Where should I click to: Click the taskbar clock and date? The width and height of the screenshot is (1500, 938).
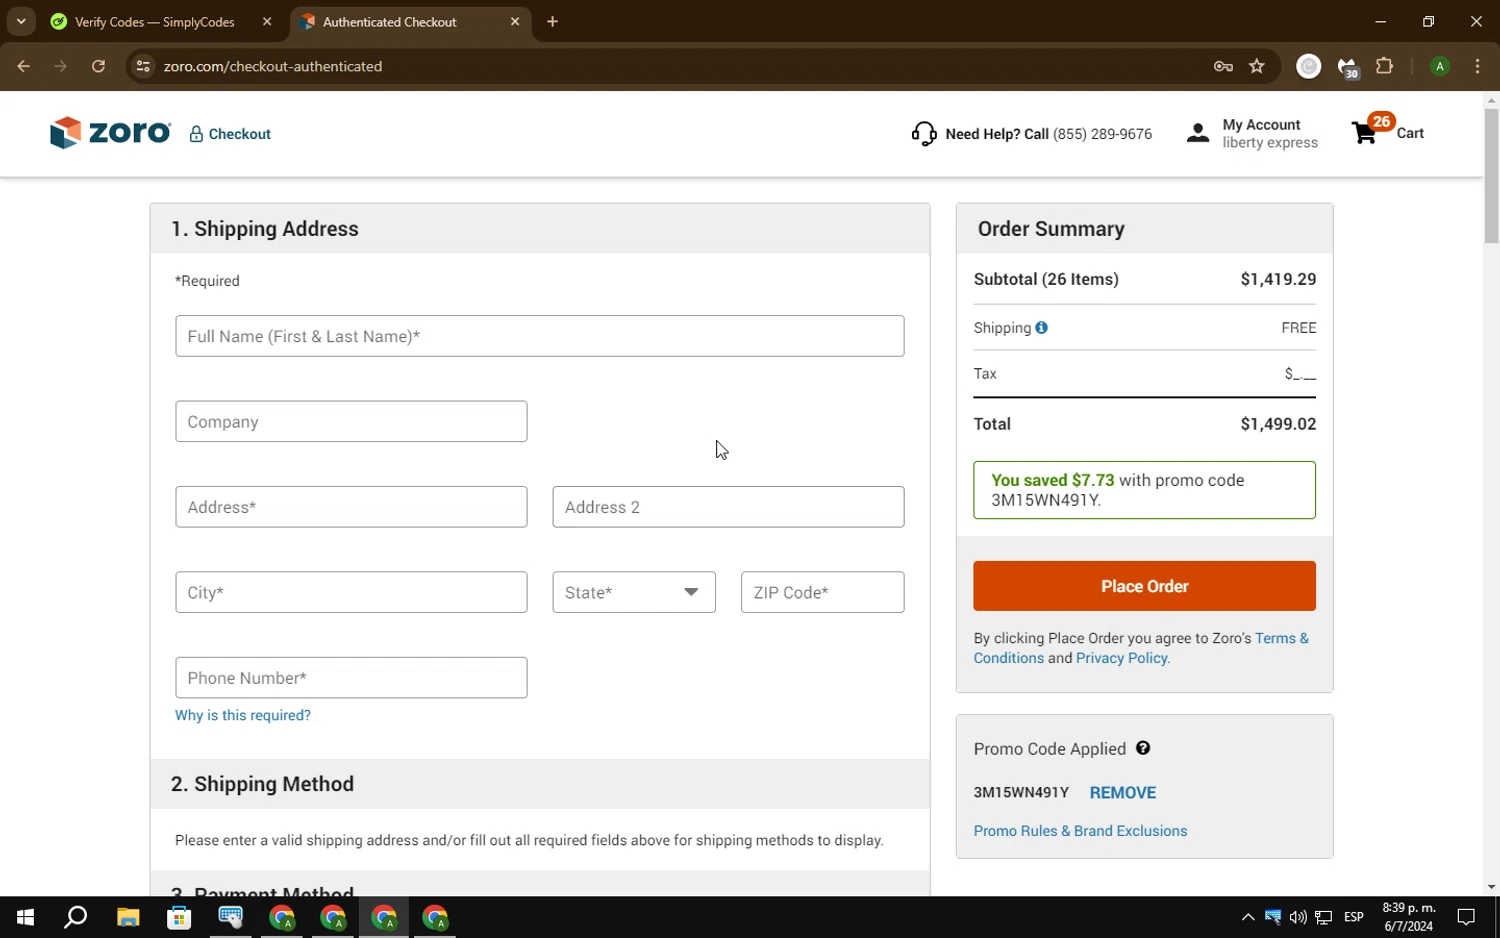click(1408, 917)
